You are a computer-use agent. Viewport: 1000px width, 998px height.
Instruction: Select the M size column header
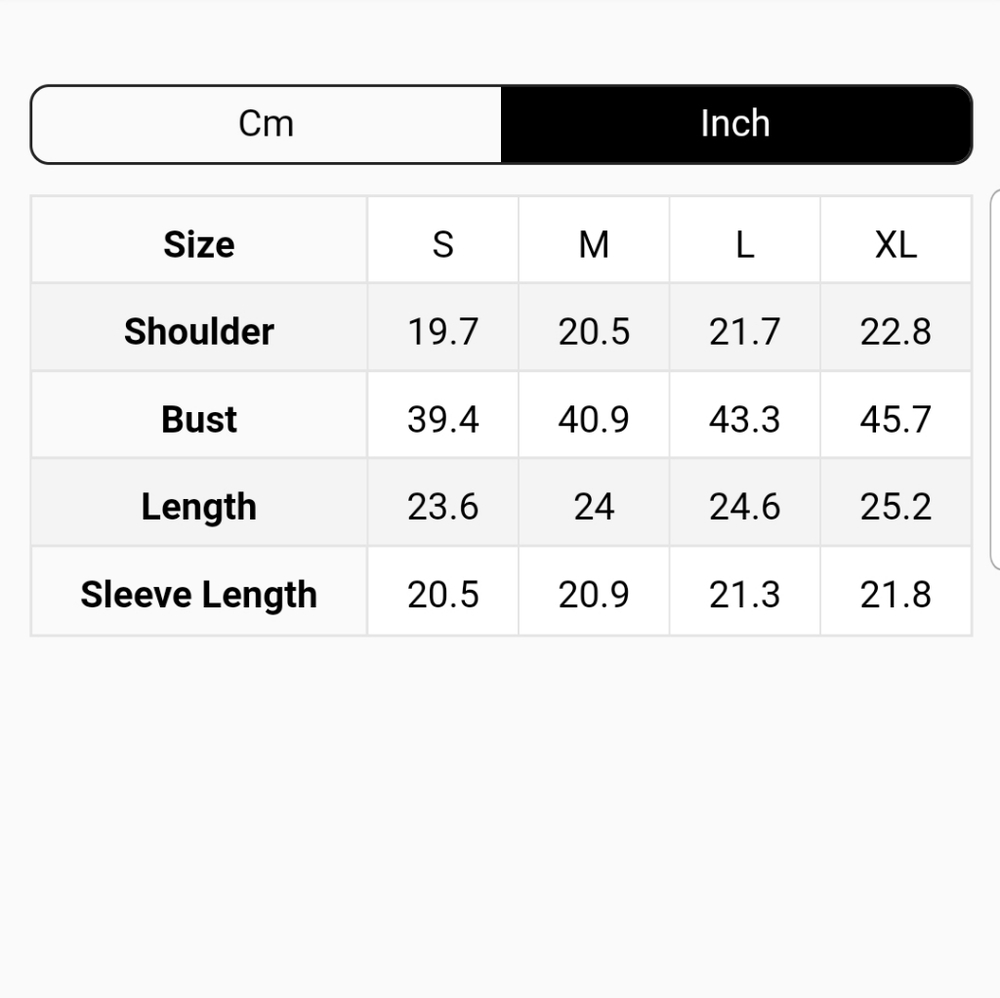[x=594, y=244]
